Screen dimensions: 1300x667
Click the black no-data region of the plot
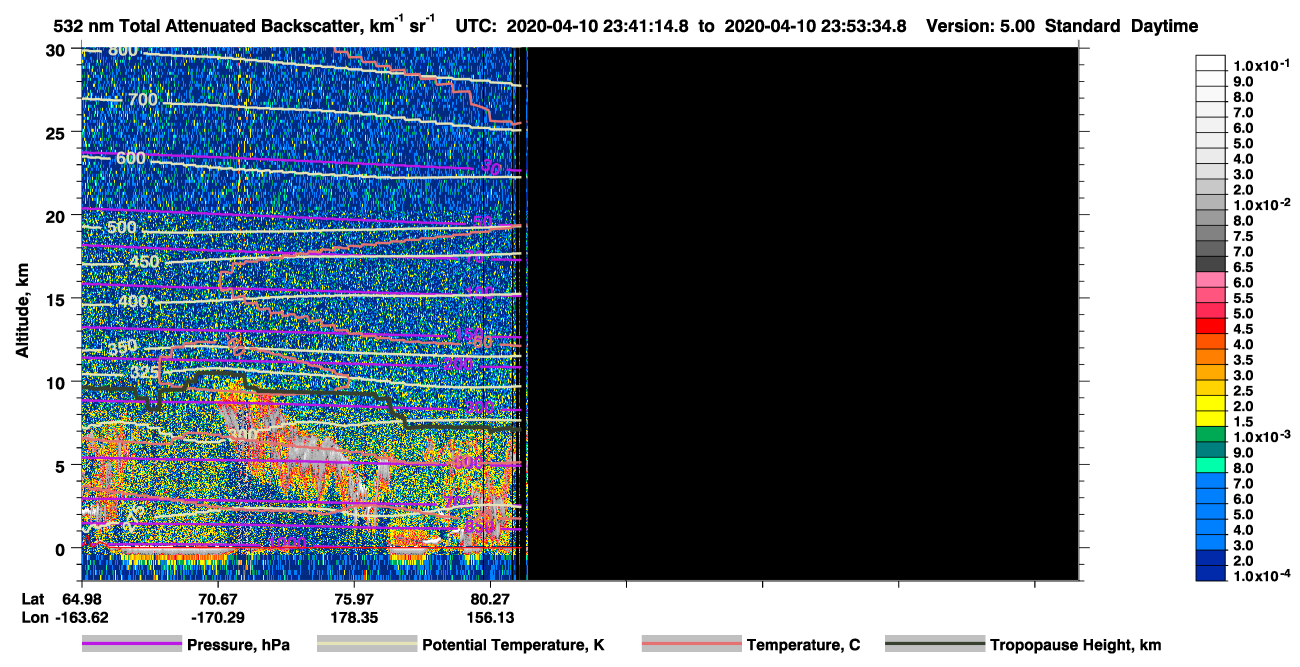coord(803,313)
